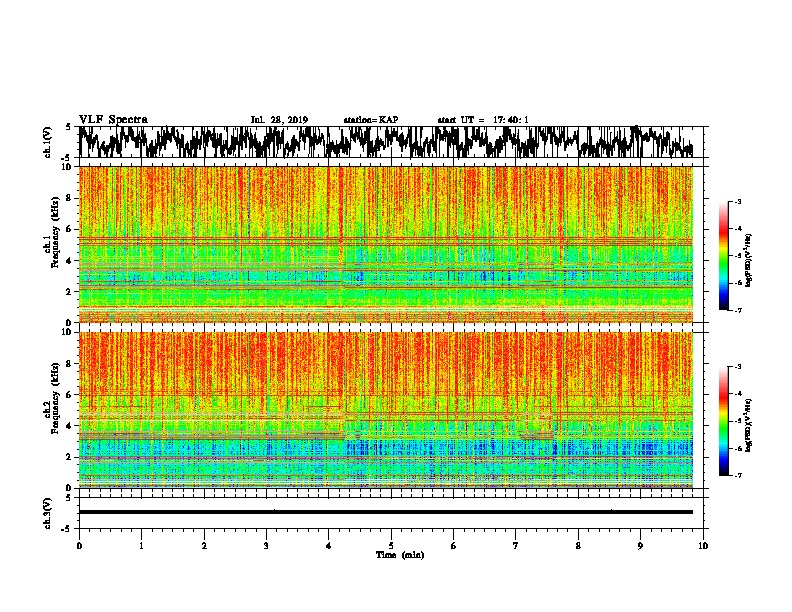The image size is (792, 612).
Task: Click time axis tick label "4"
Action: [x=329, y=546]
